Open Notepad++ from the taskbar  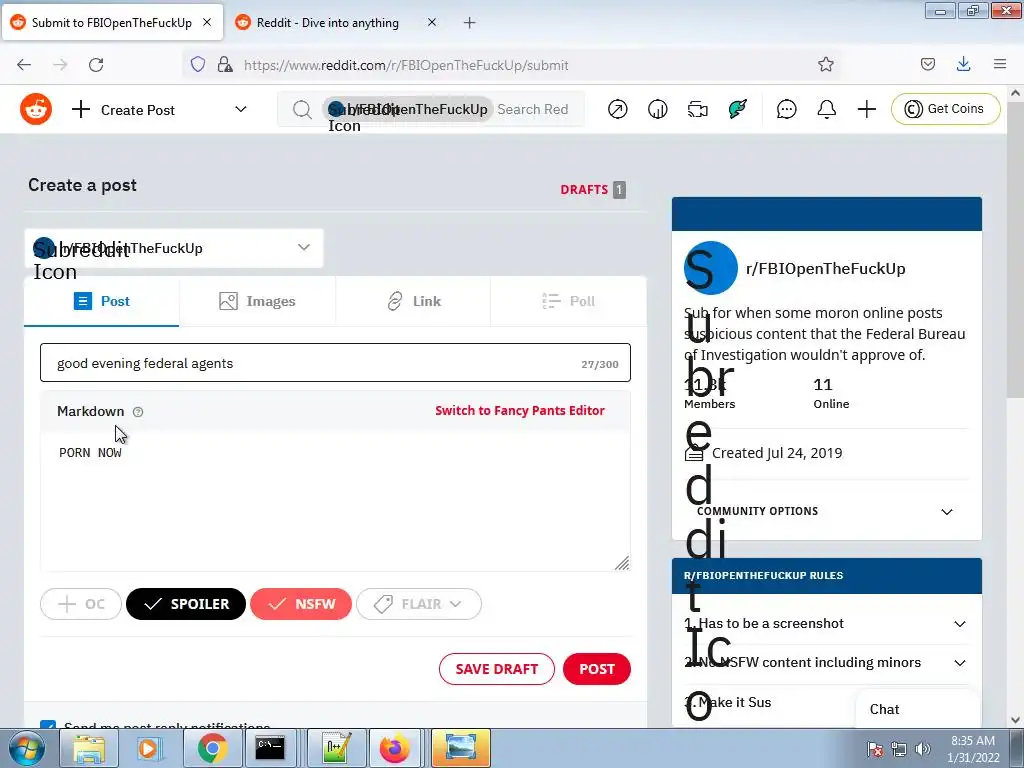tap(336, 748)
